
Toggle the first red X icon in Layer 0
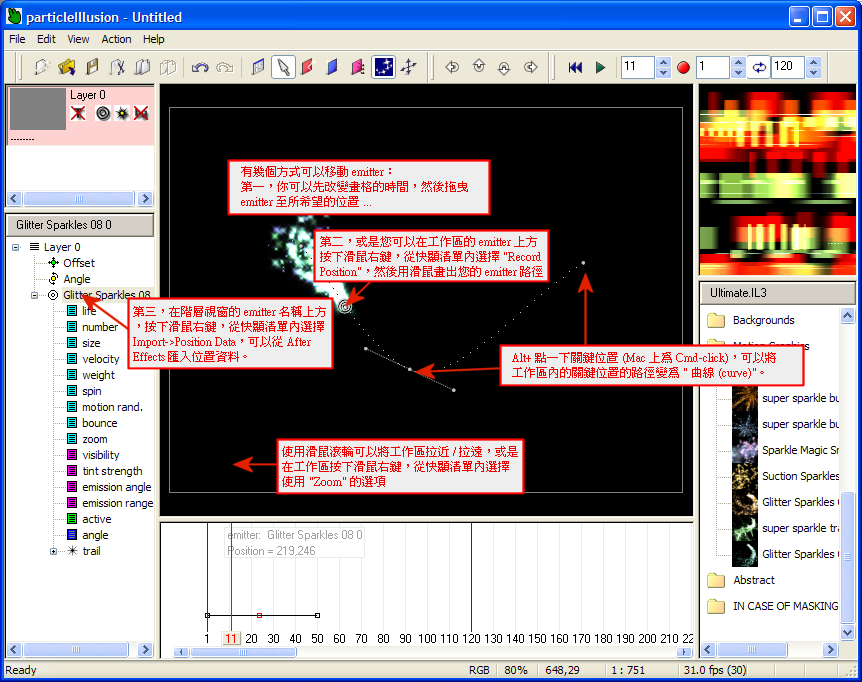[x=78, y=114]
